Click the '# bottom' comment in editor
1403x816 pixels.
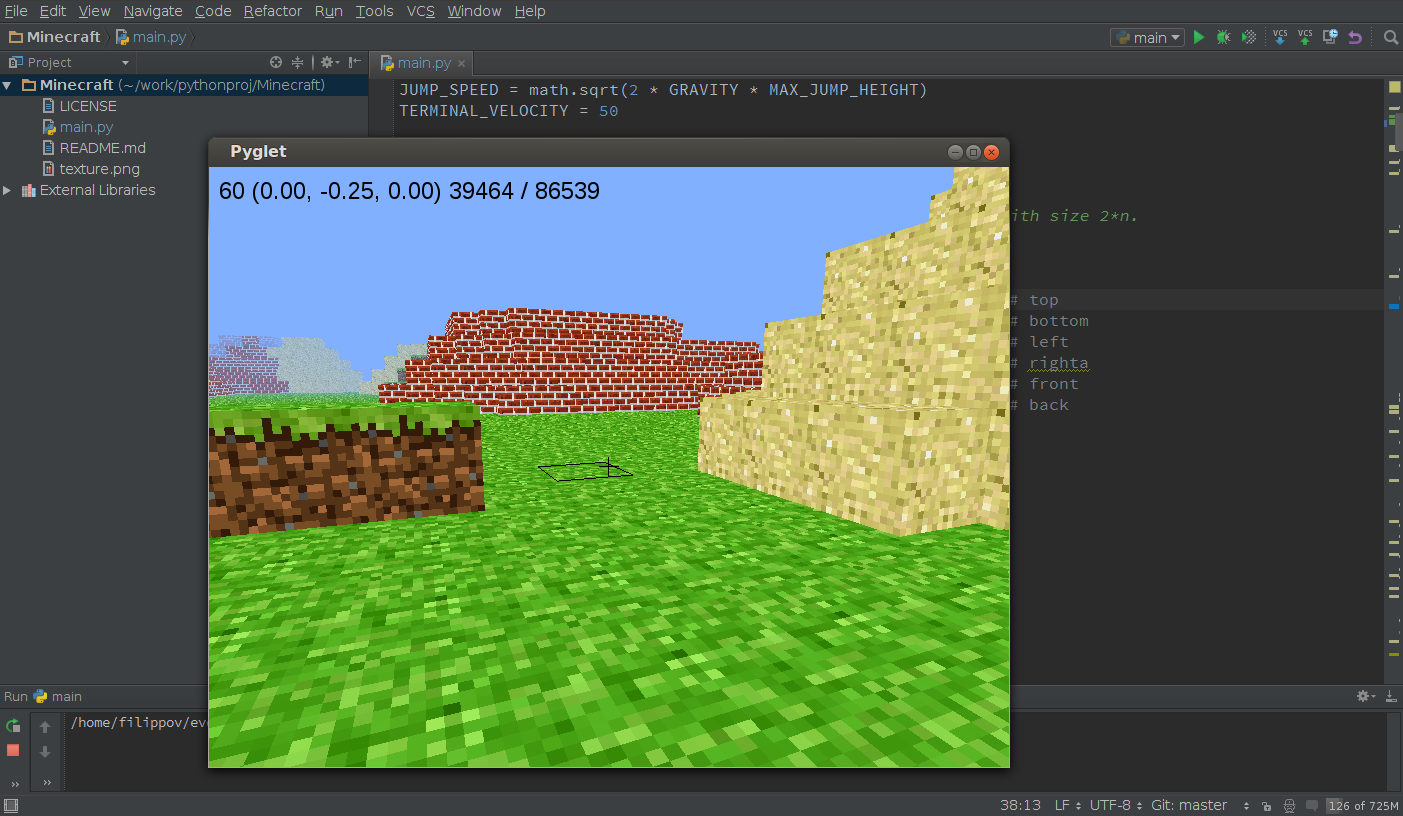[1049, 321]
